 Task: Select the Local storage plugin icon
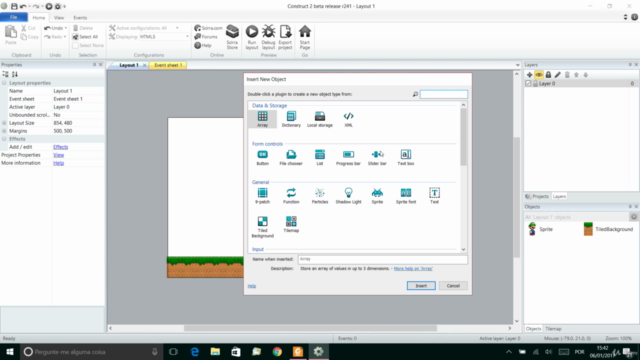320,119
